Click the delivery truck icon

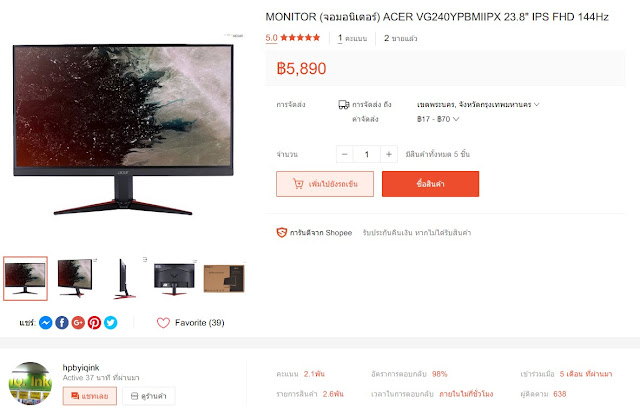[344, 105]
